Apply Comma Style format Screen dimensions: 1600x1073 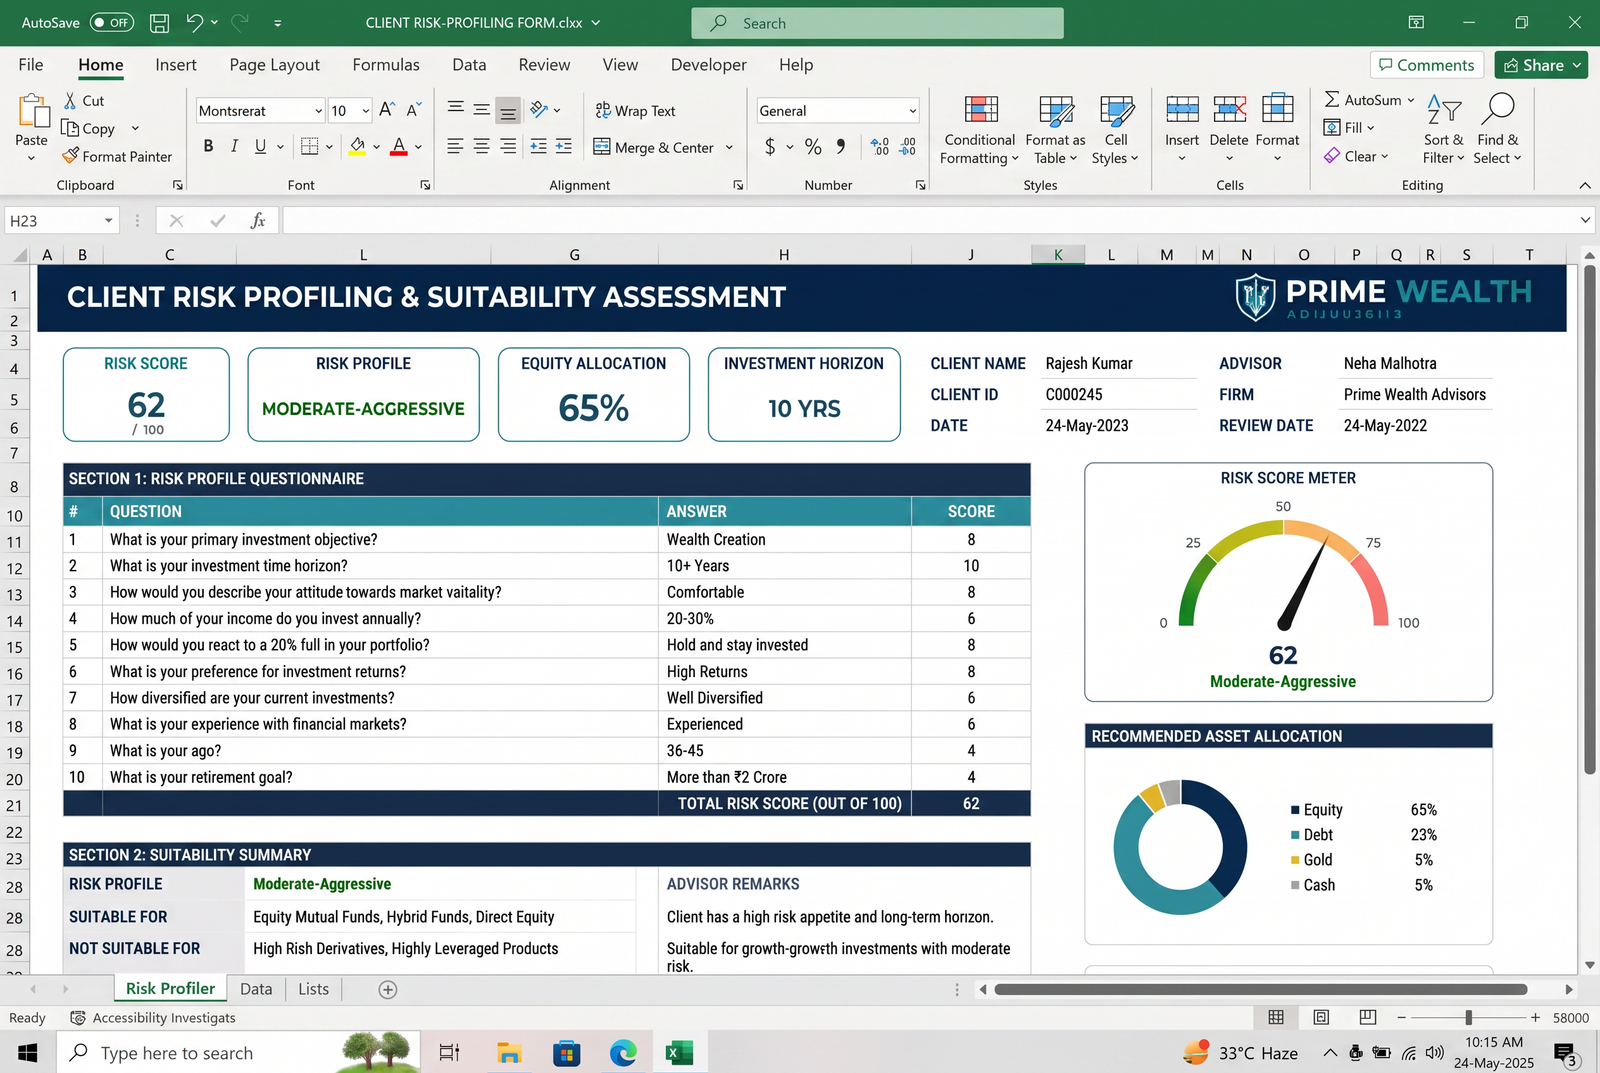841,146
